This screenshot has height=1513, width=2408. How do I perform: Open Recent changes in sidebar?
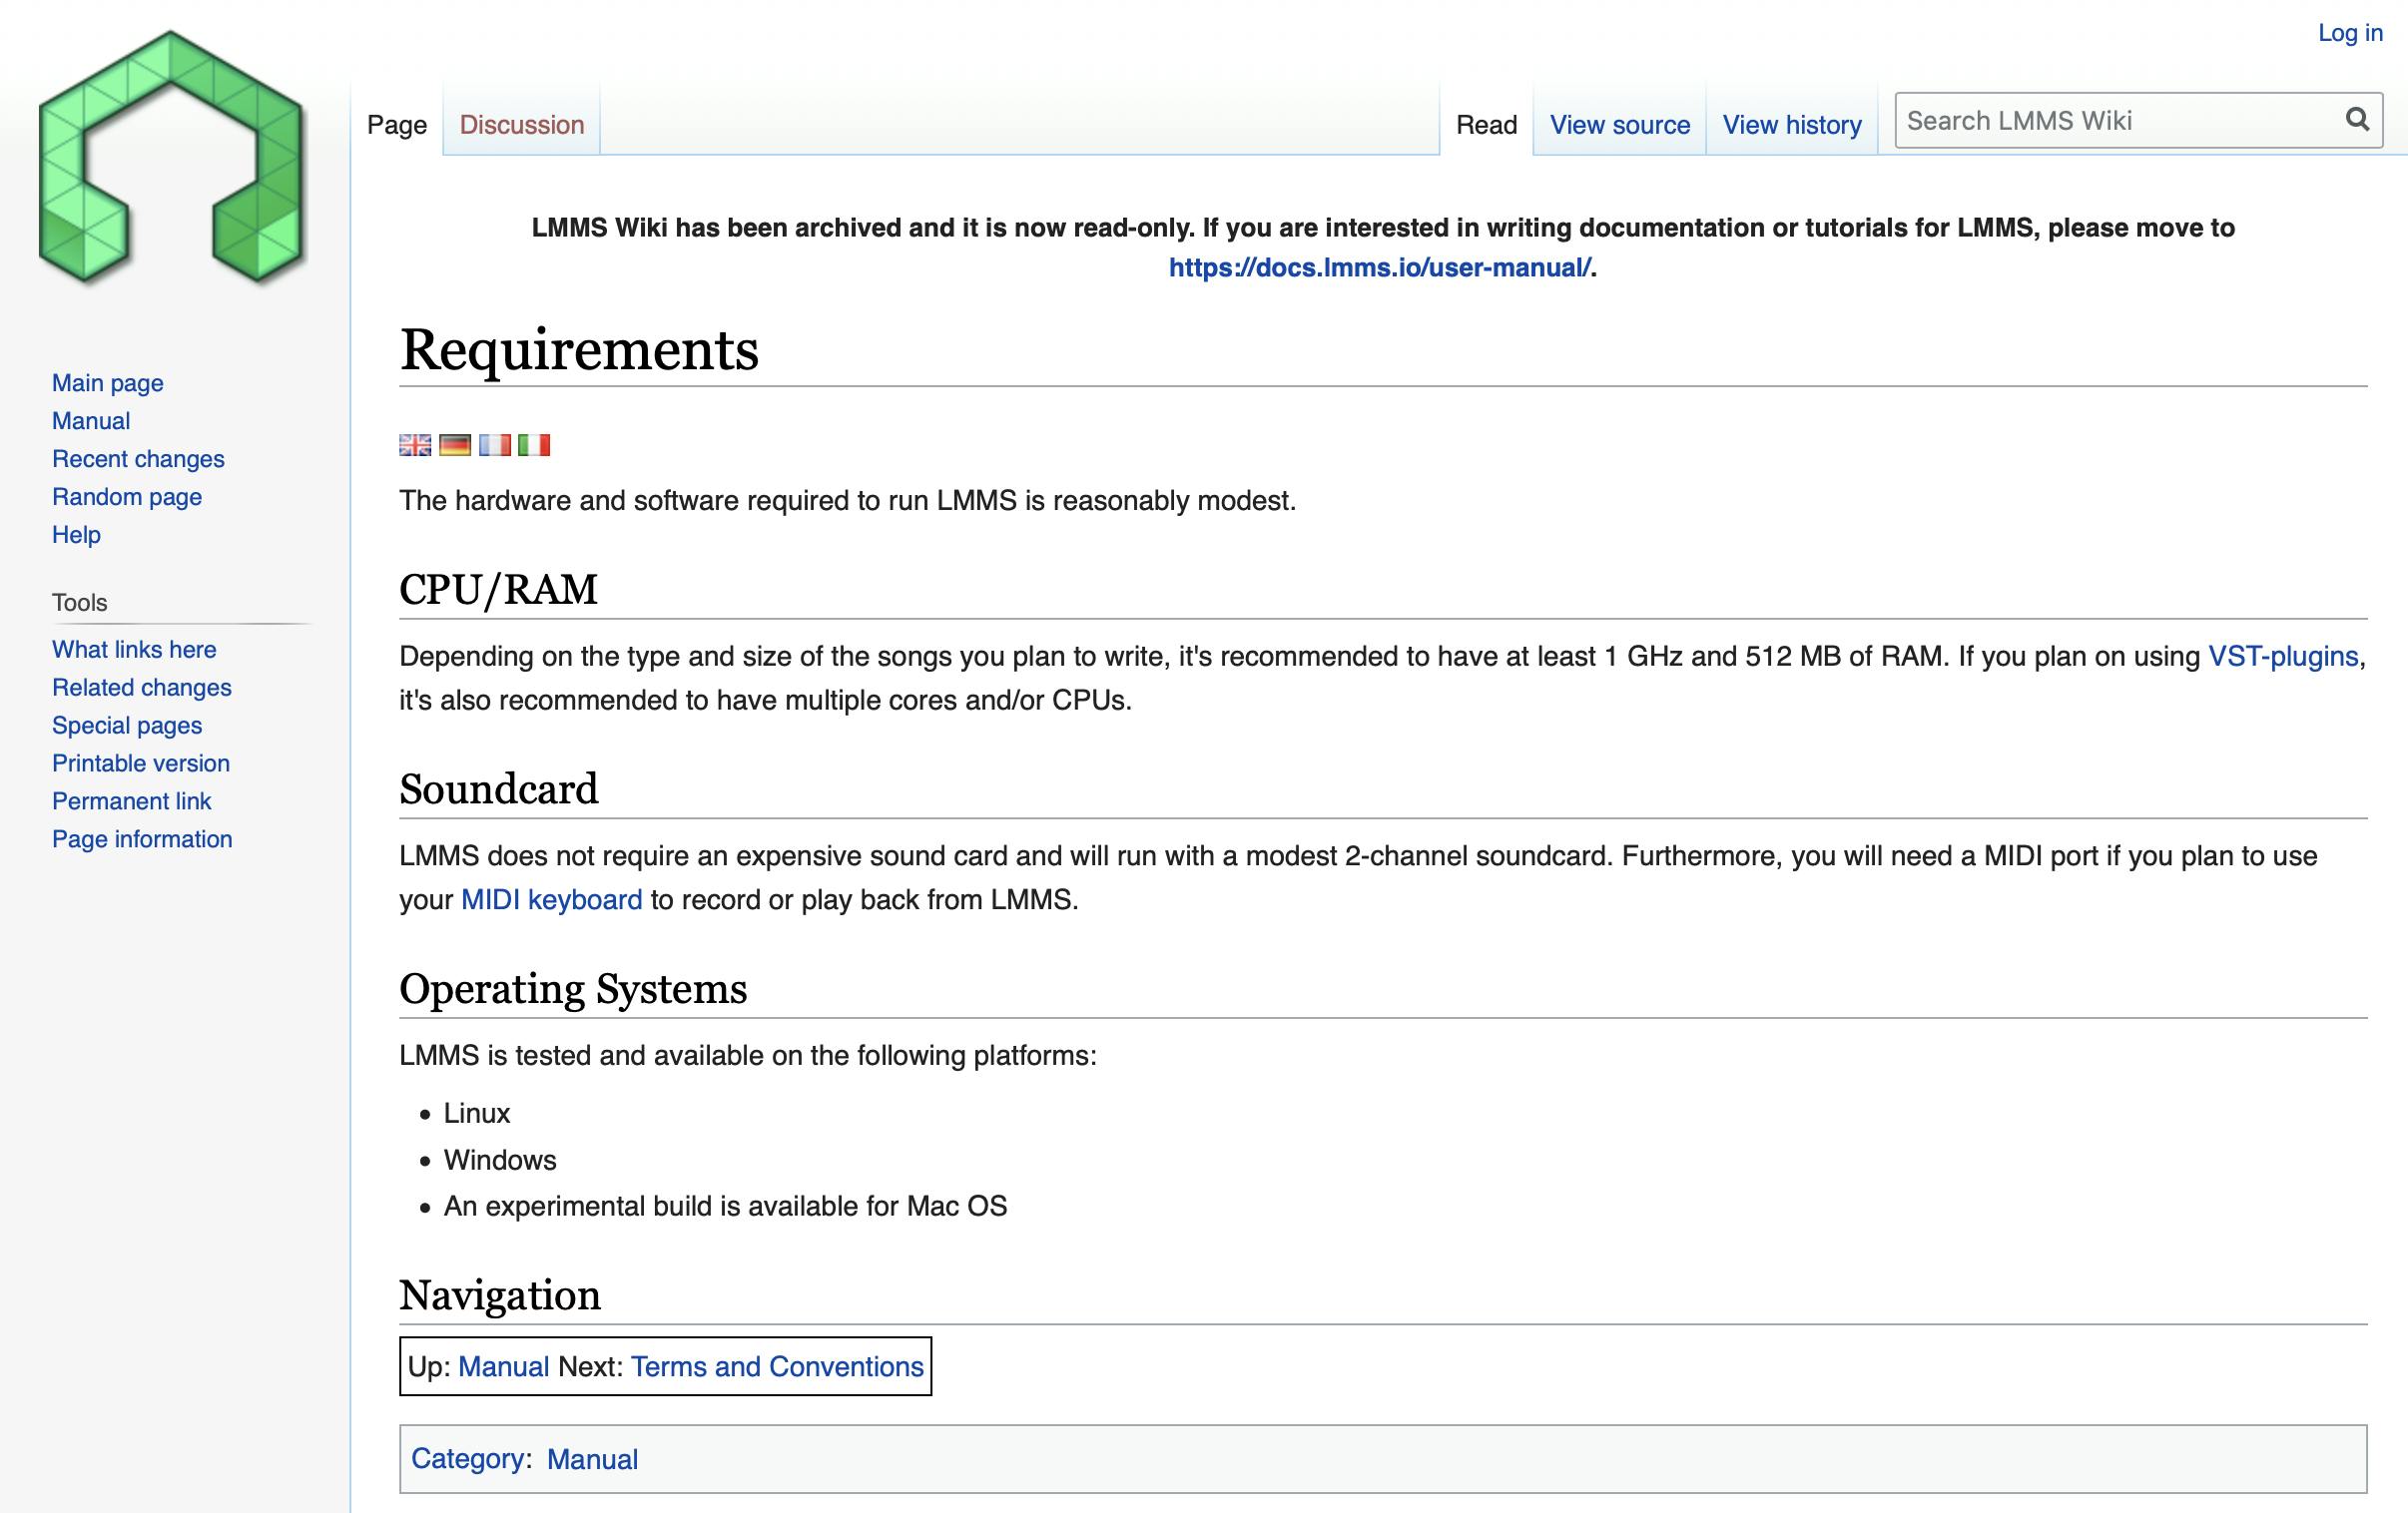[x=138, y=459]
